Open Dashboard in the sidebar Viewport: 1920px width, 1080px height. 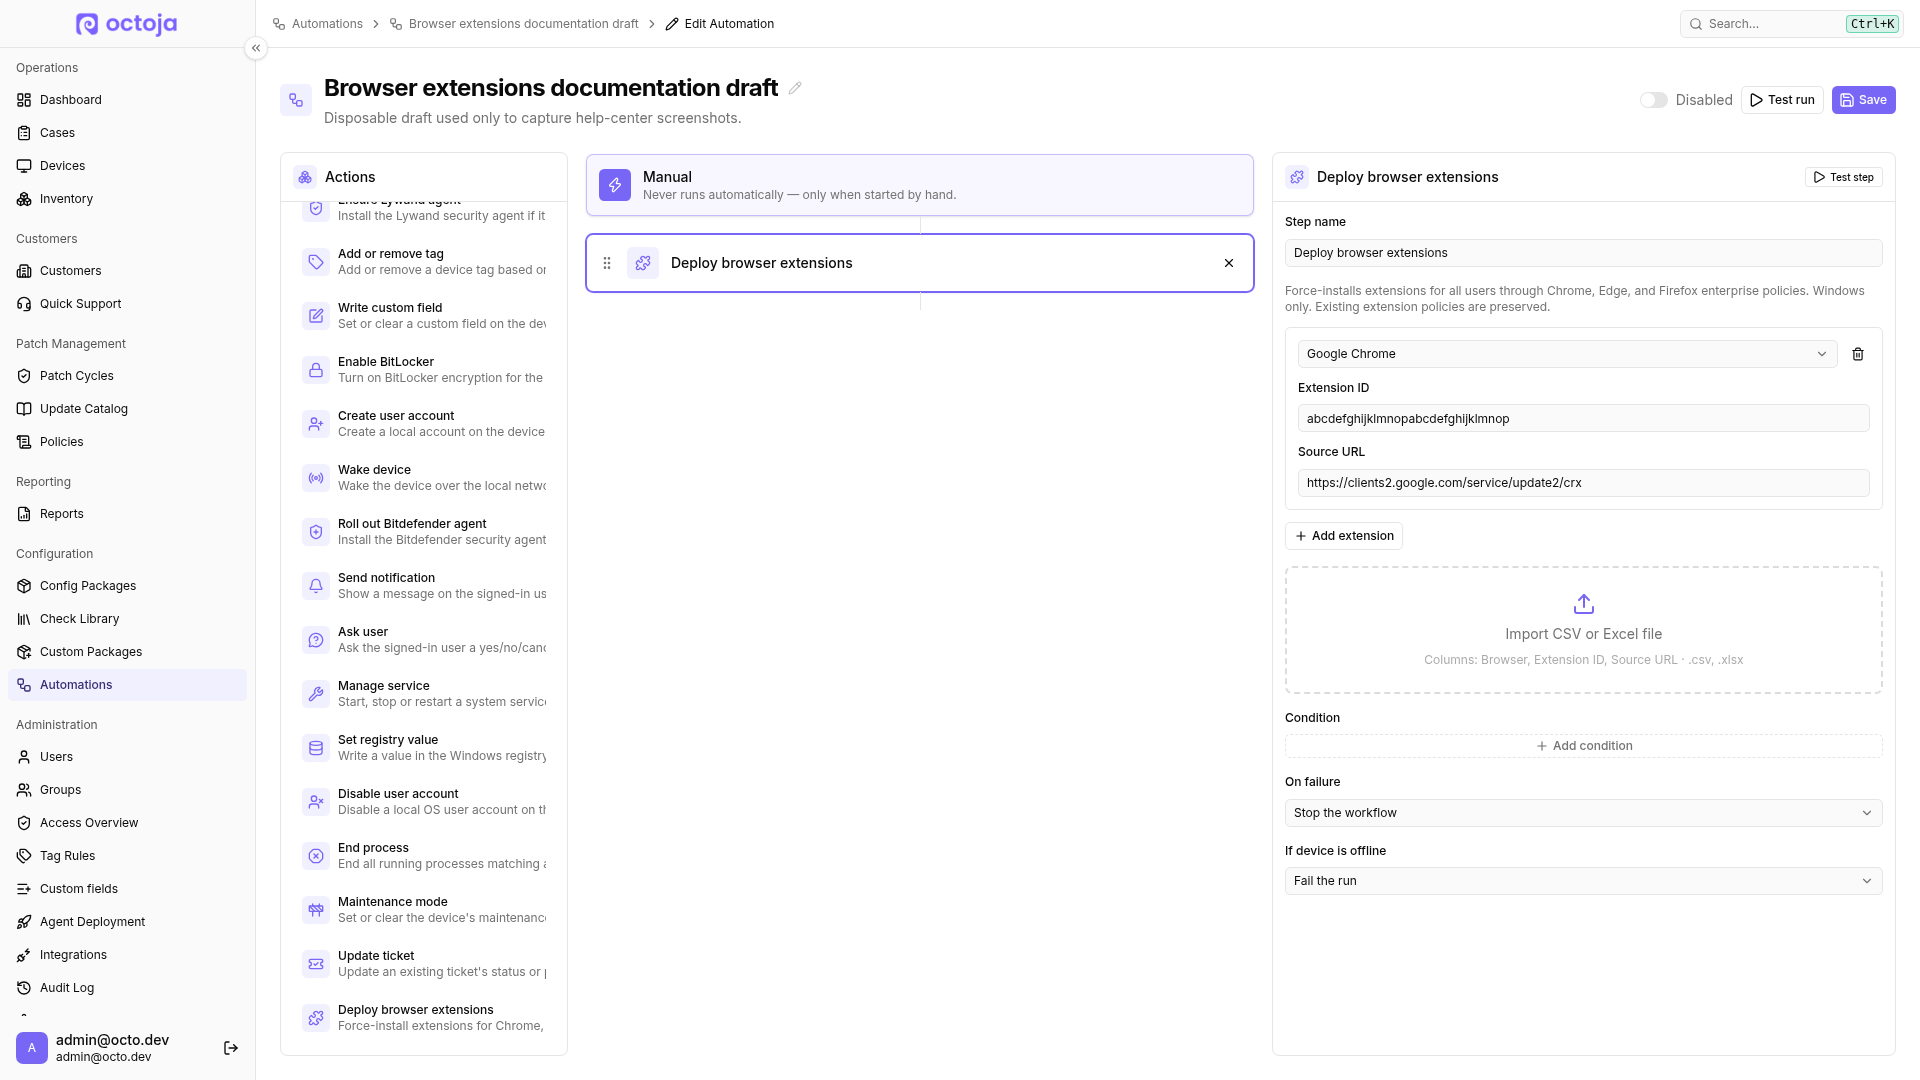(x=127, y=100)
